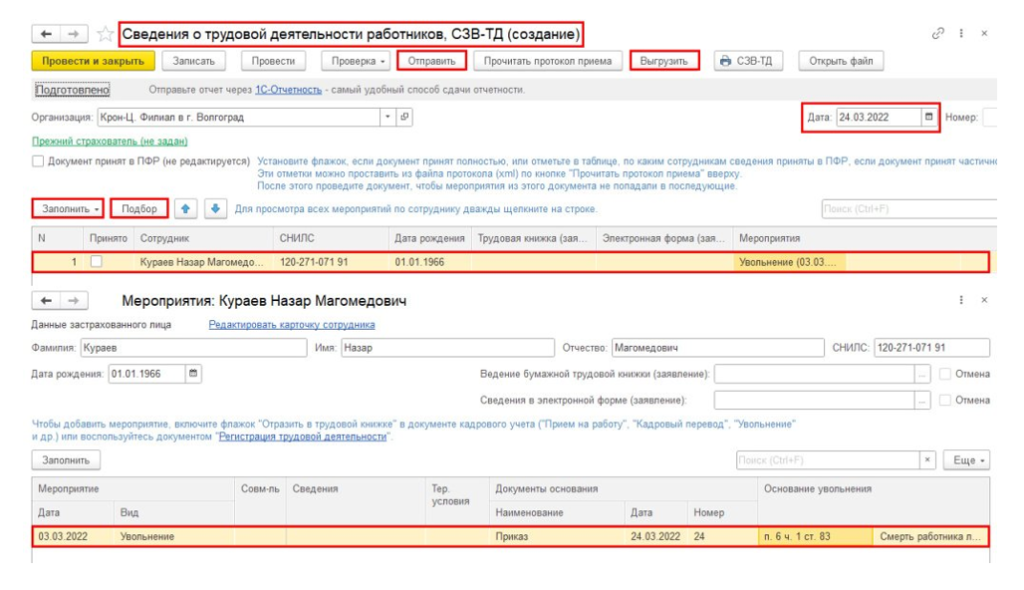
Task: Open calendar for Дата рождения field
Action: tap(193, 374)
